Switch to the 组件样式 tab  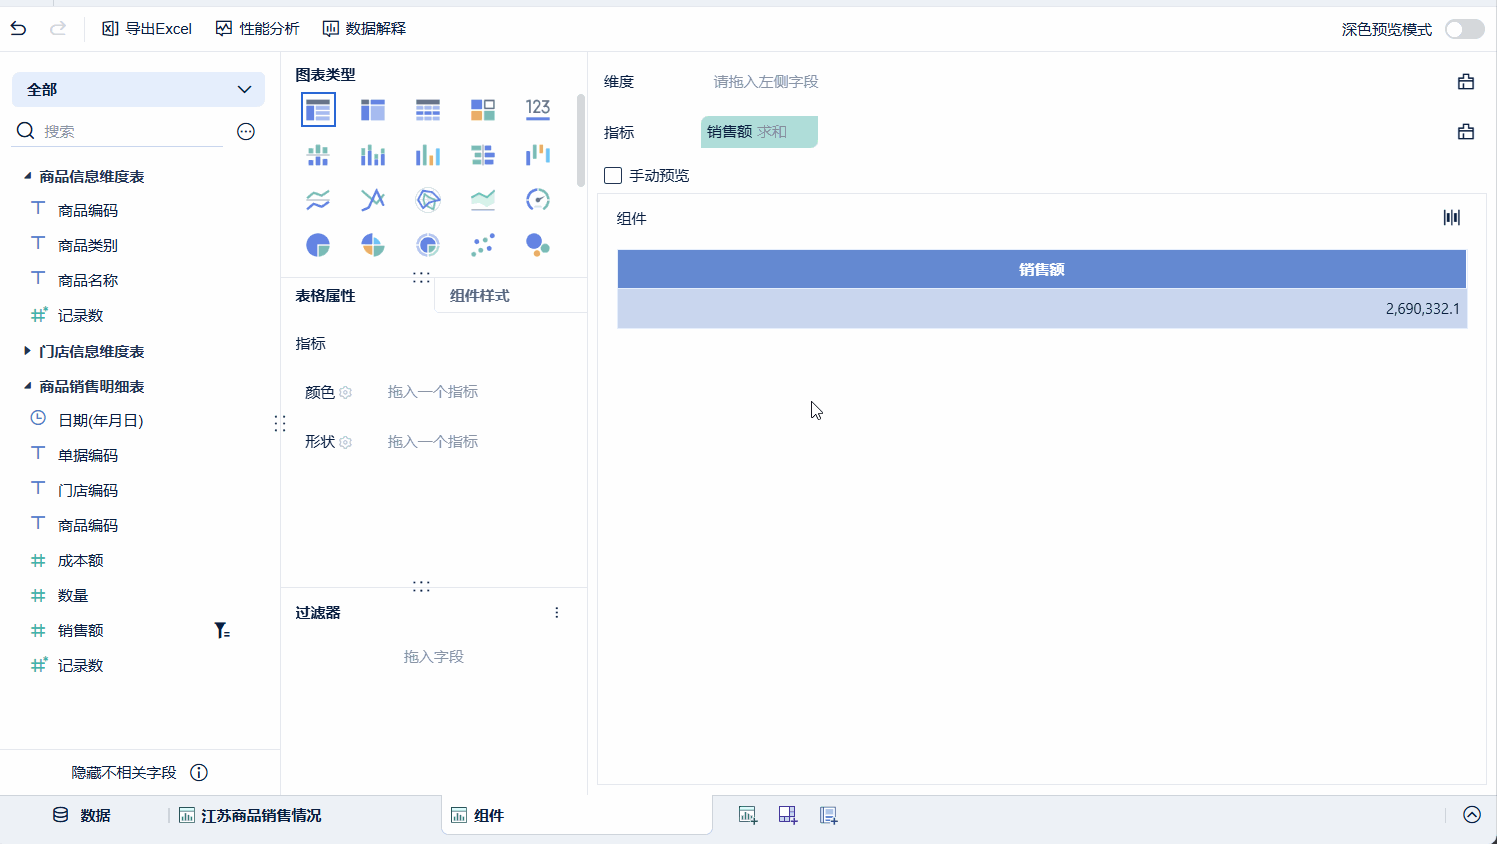pos(480,296)
